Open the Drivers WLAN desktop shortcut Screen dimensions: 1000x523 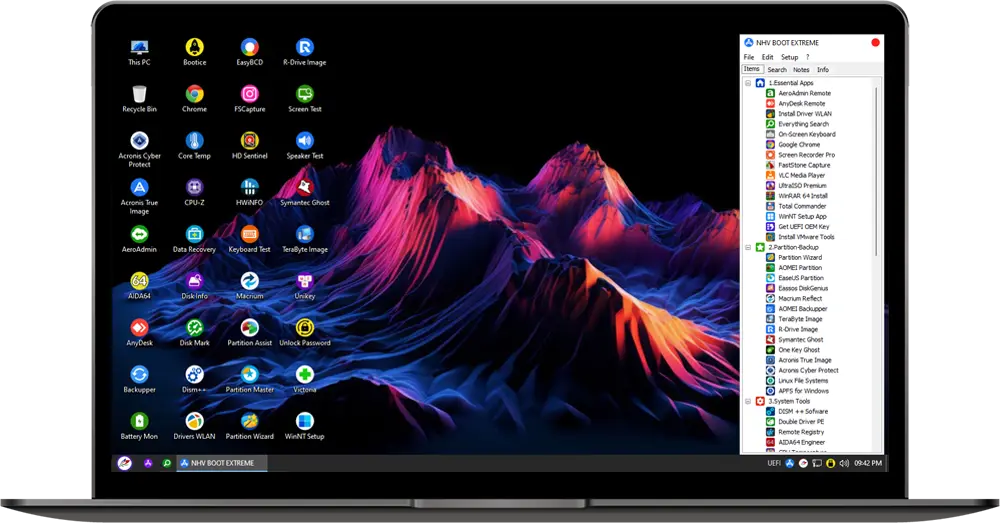point(195,426)
